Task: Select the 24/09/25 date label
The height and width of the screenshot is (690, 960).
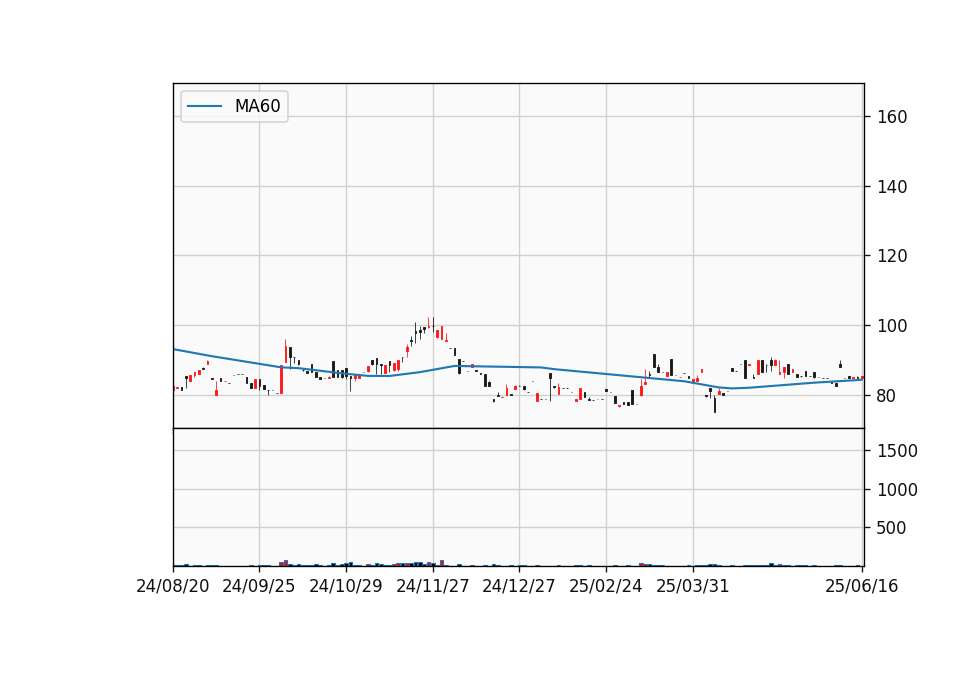Action: pyautogui.click(x=258, y=586)
